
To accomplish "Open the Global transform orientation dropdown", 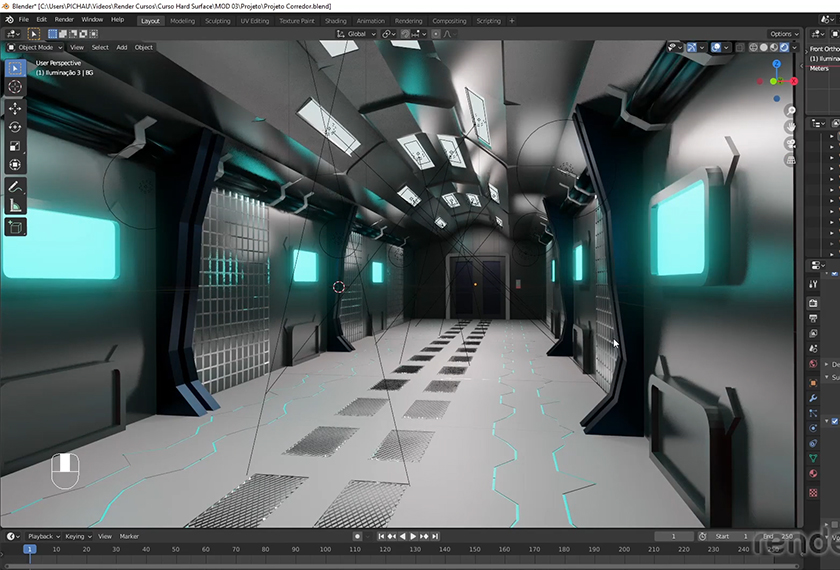I will coord(356,34).
